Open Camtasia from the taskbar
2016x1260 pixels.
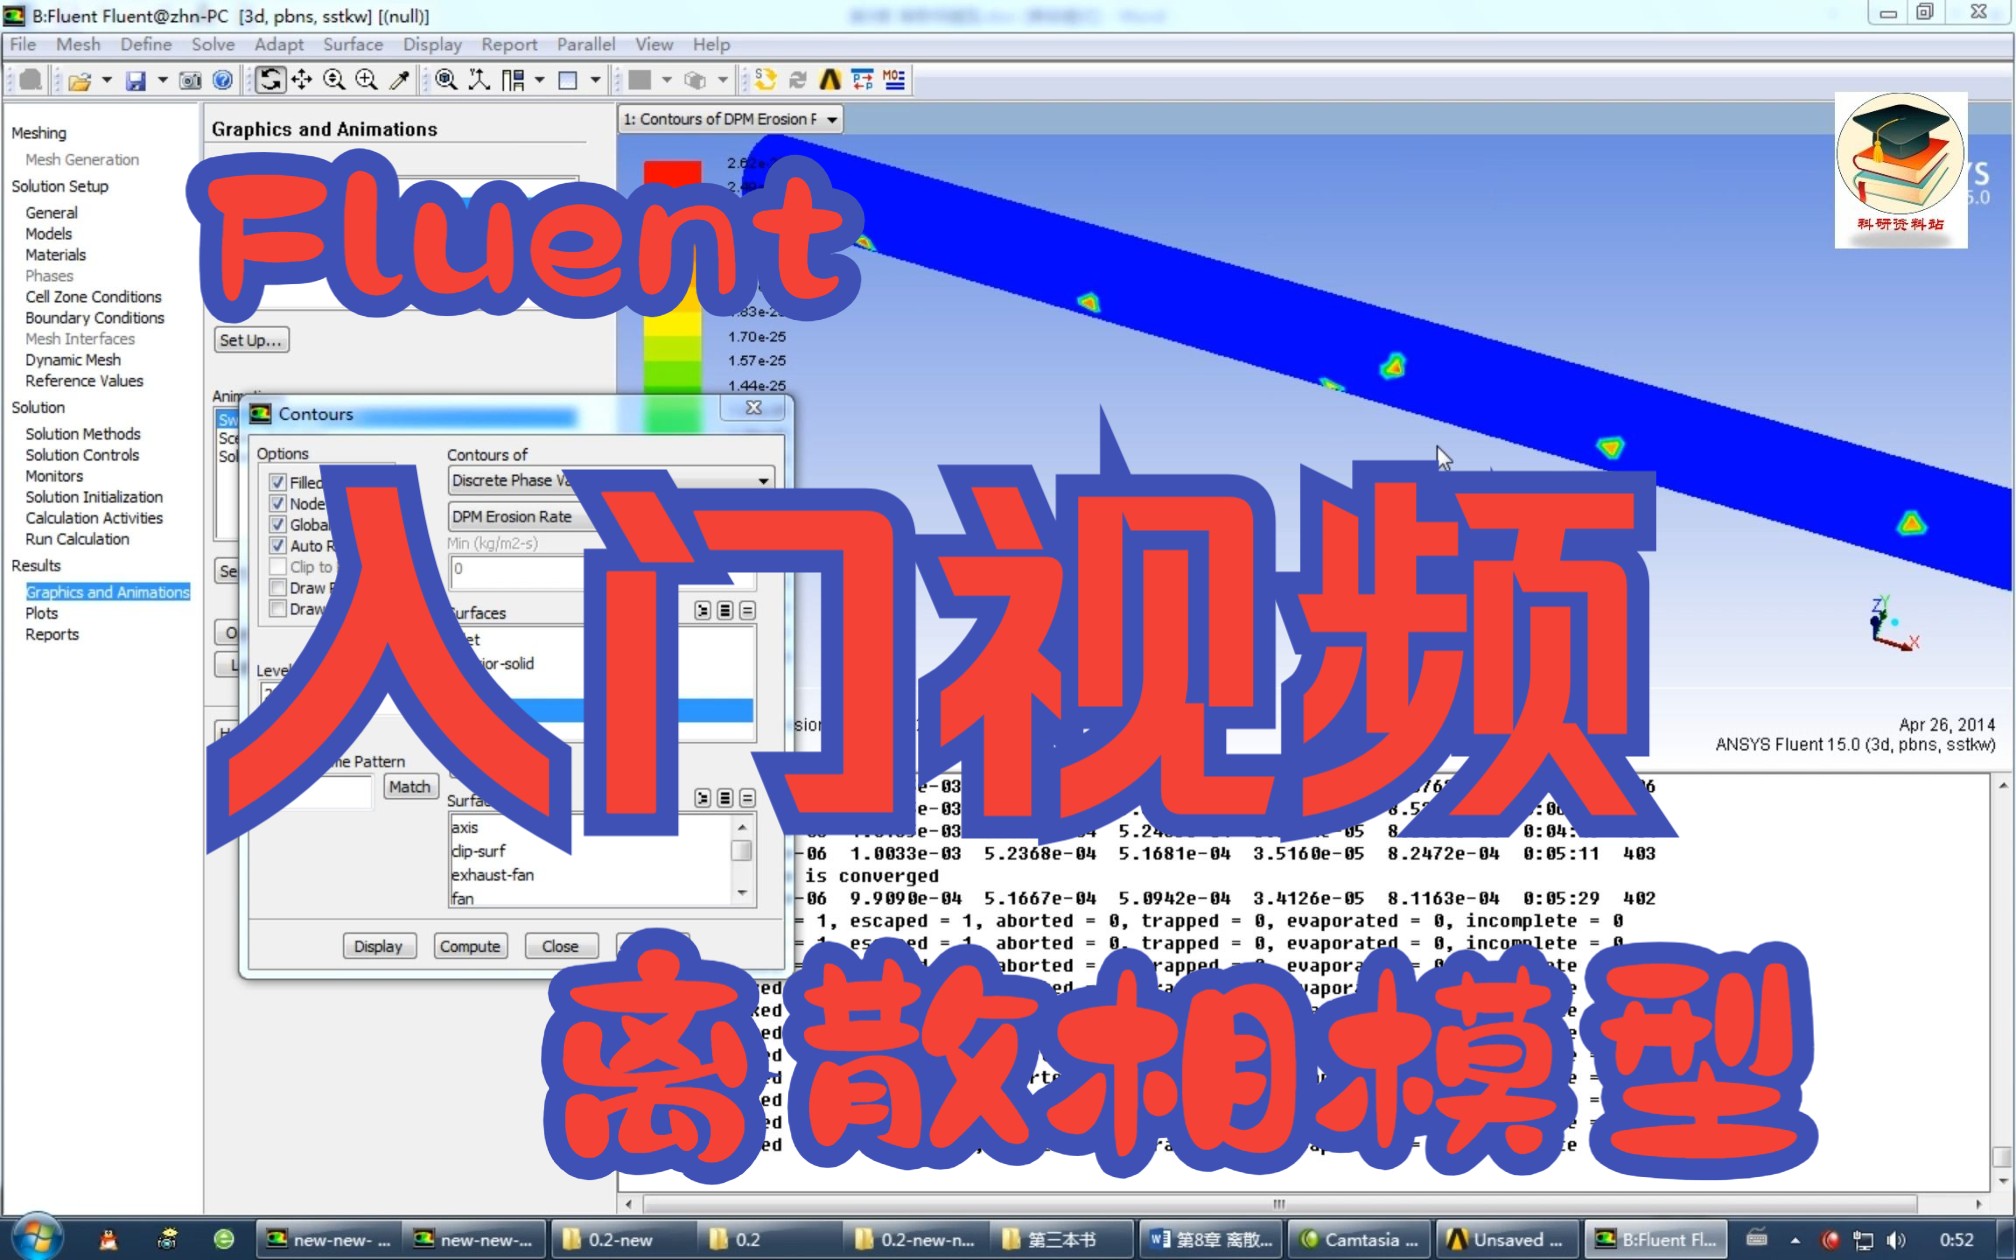coord(1360,1239)
